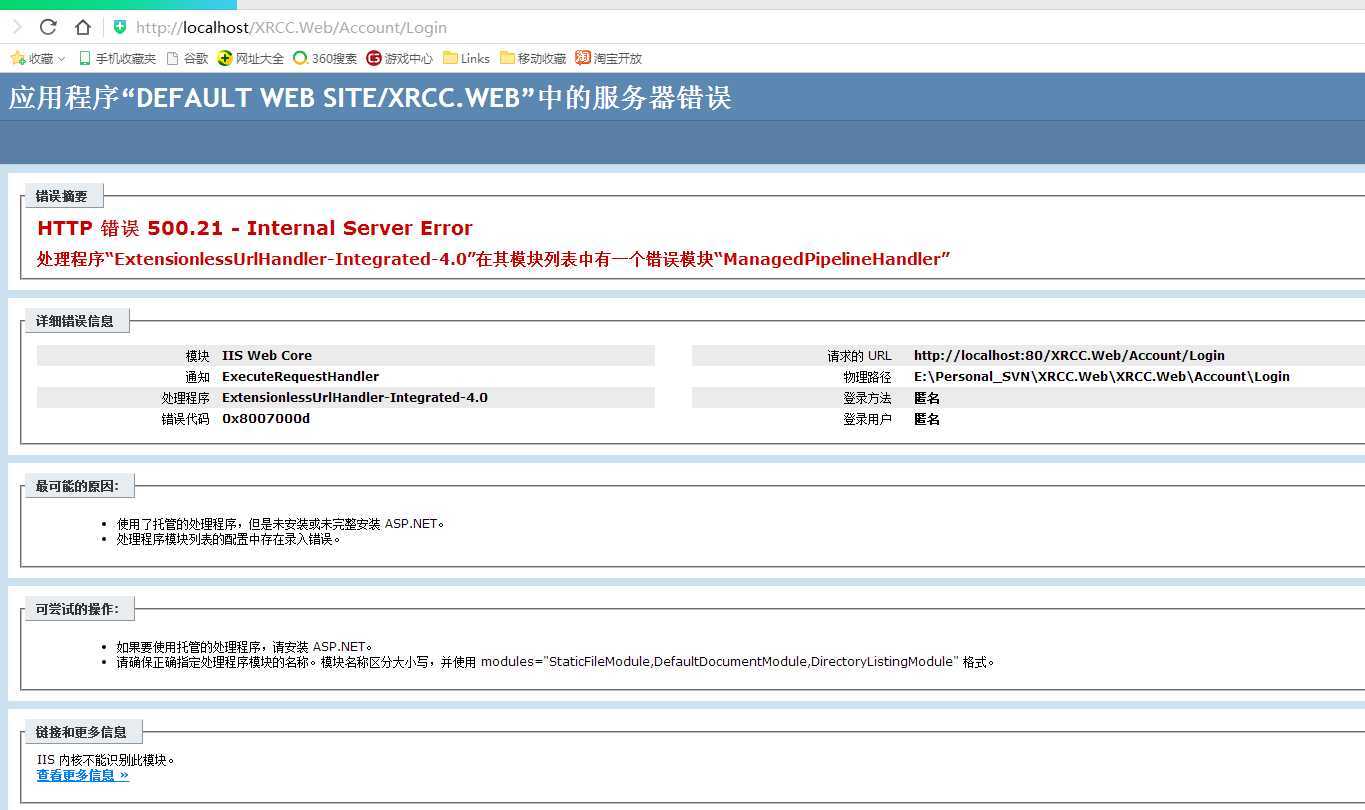Select the line 处理程序模块列表的配置中存在录入错误
The height and width of the screenshot is (810, 1365).
click(x=229, y=539)
